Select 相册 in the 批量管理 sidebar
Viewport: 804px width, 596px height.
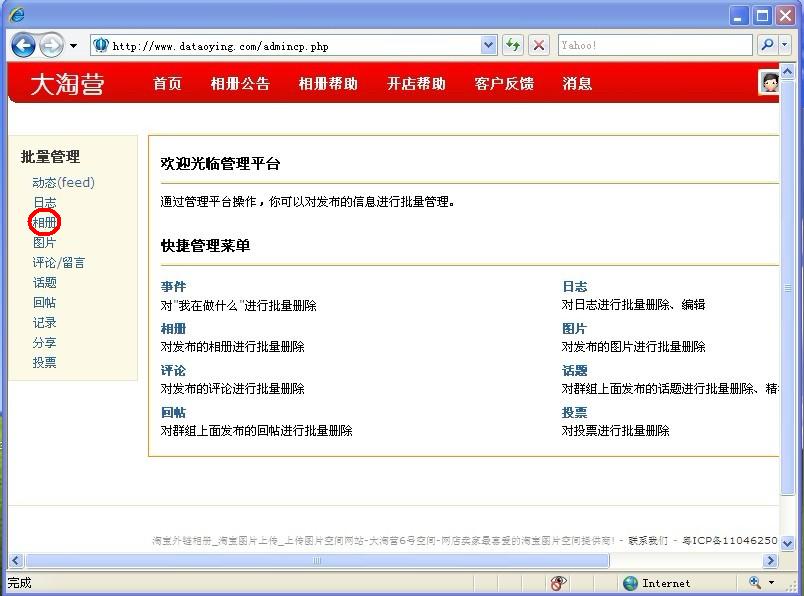click(45, 223)
